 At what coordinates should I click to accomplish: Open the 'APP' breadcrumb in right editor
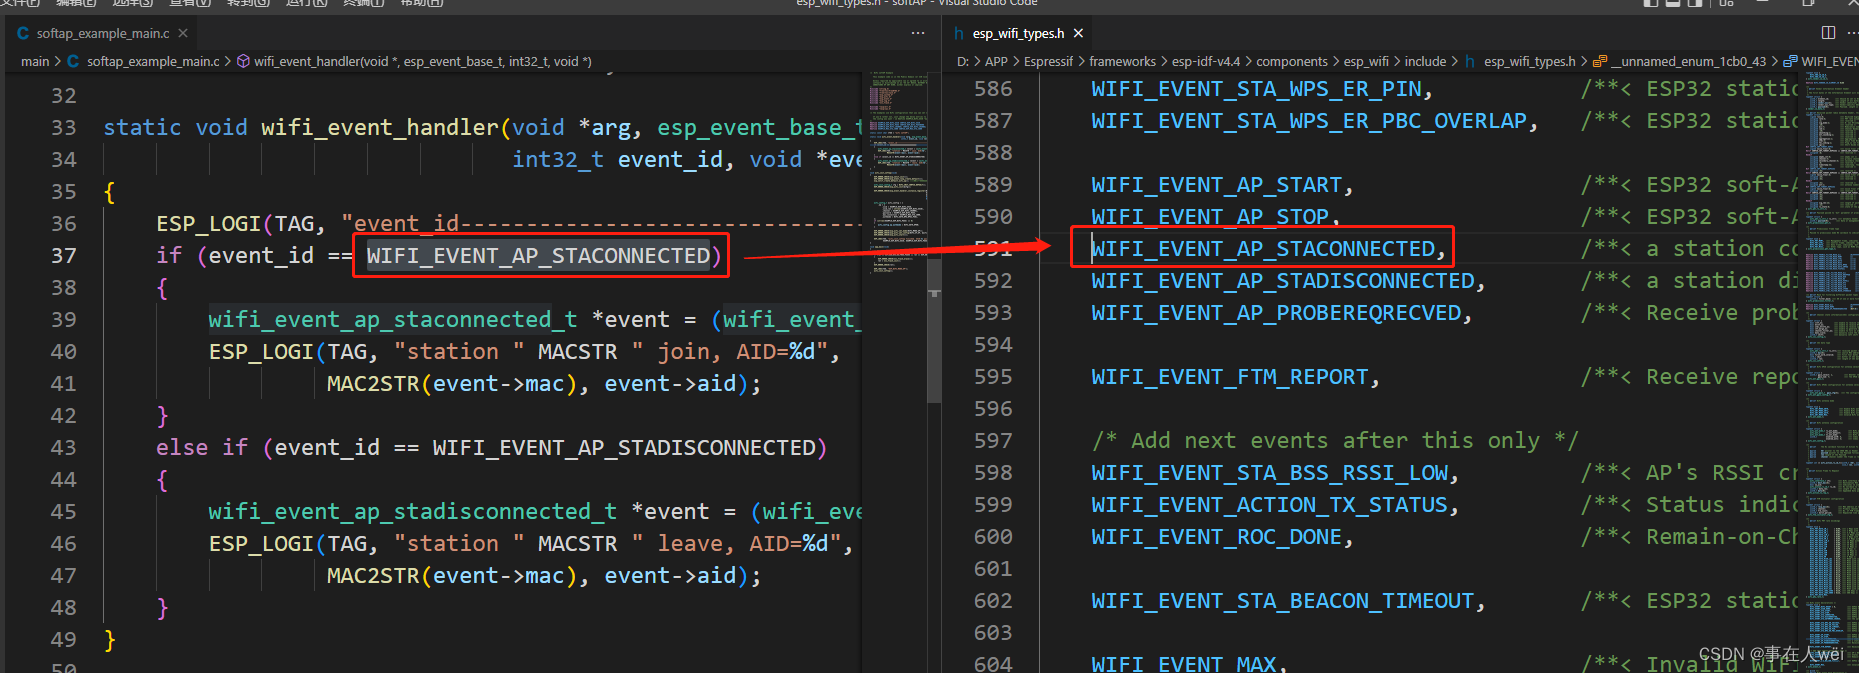(x=996, y=61)
